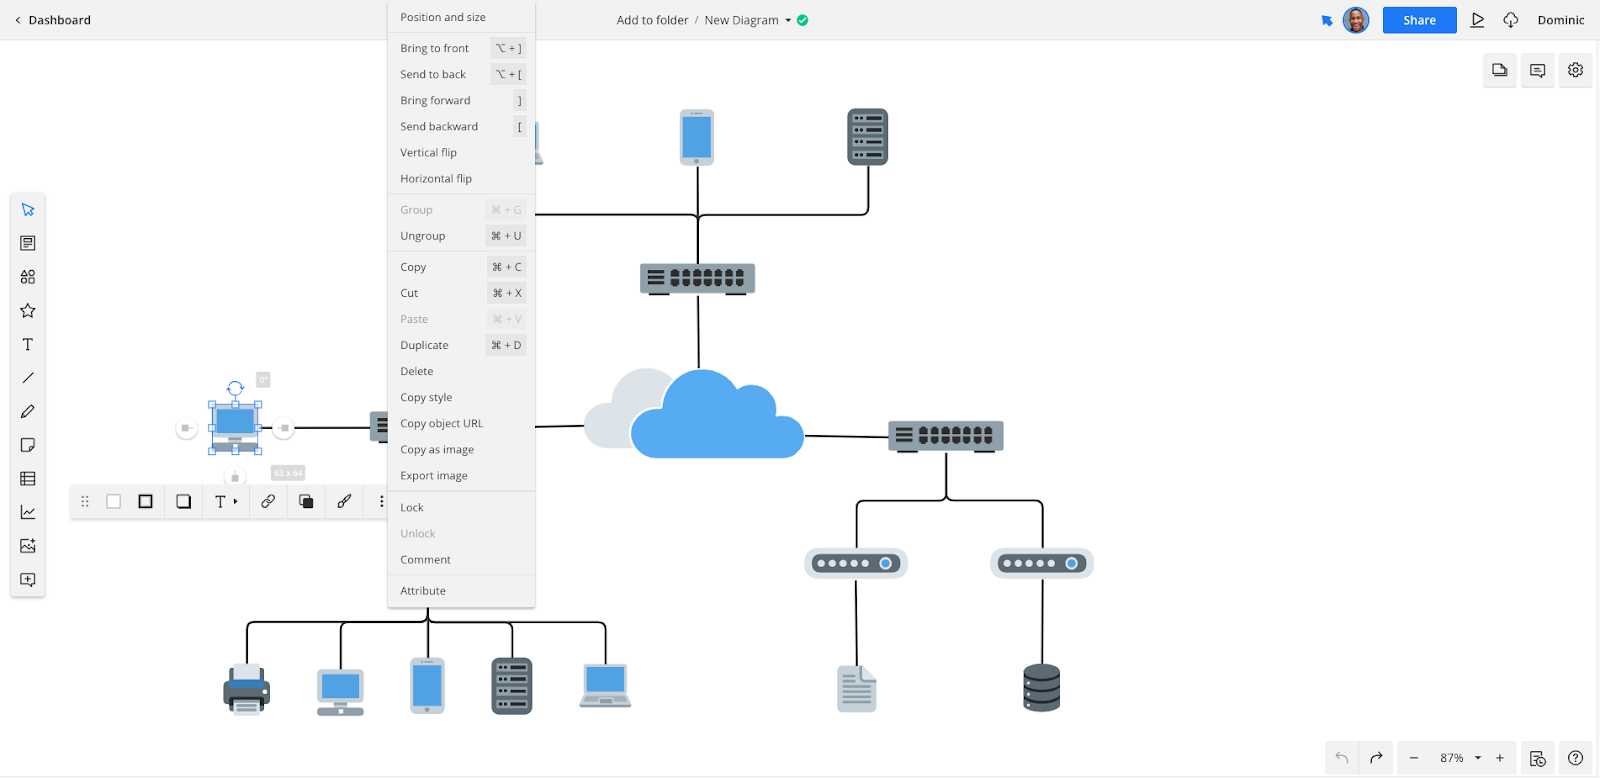The height and width of the screenshot is (778, 1600).
Task: Select the Shapes library tool in sidebar
Action: tap(28, 277)
